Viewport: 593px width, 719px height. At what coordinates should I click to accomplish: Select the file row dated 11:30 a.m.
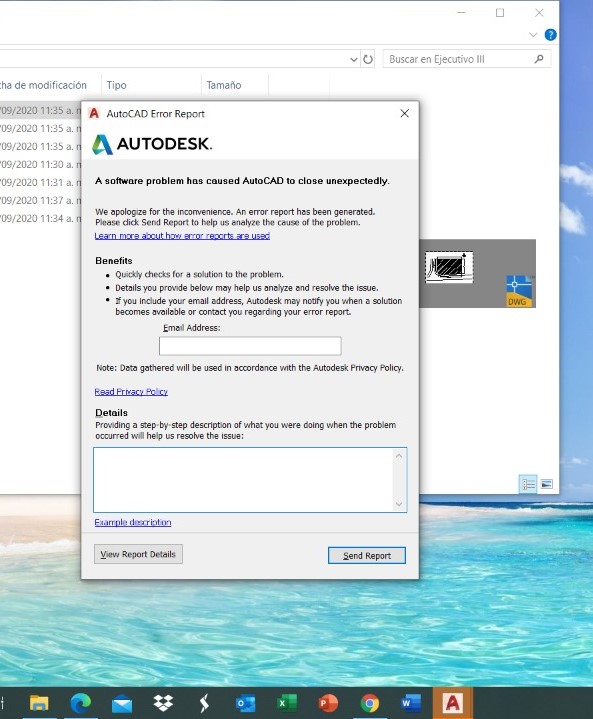tap(40, 164)
